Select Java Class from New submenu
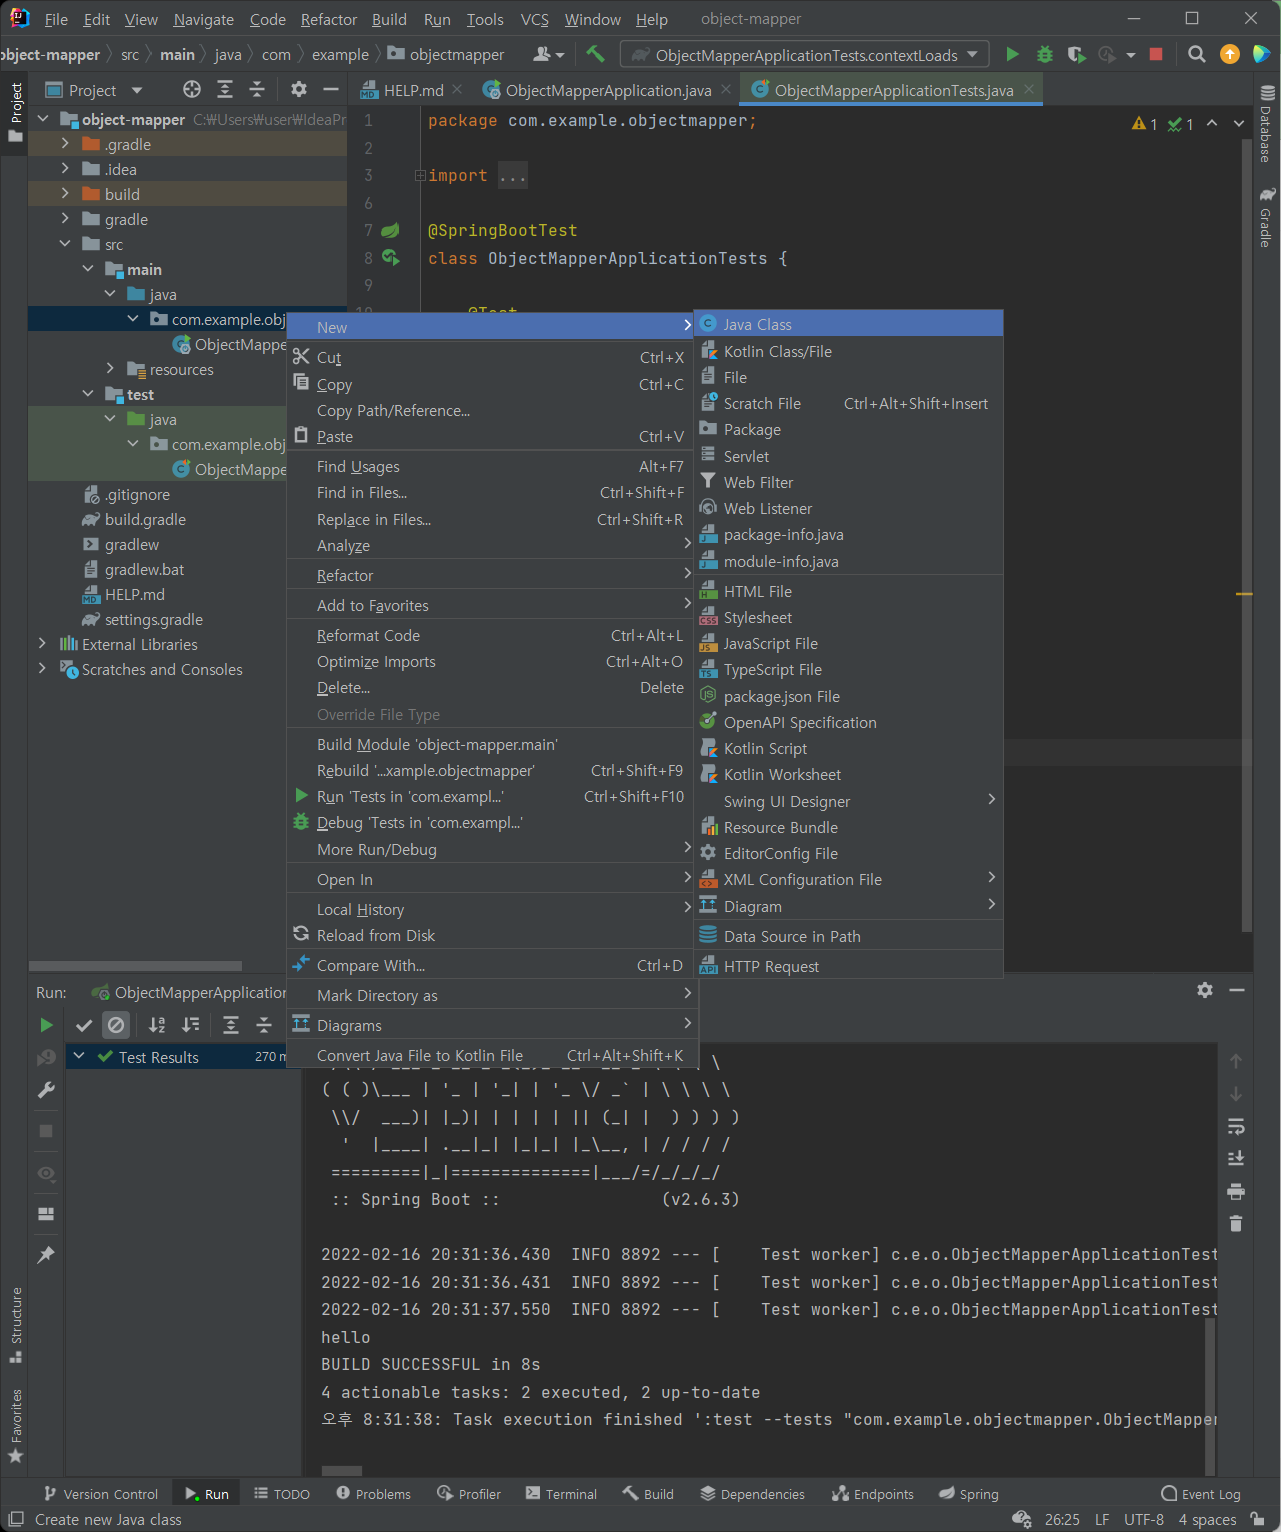The image size is (1281, 1532). pos(848,324)
